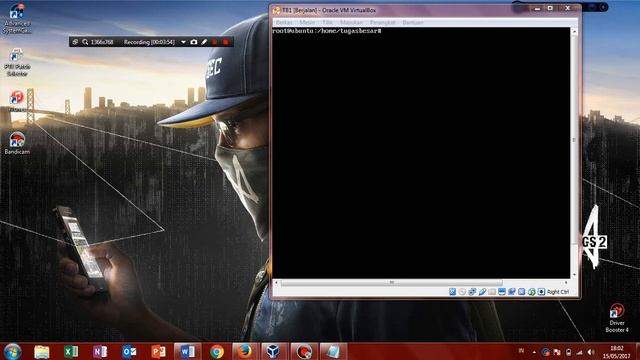
Task: Open PowerPoint from the taskbar
Action: point(158,351)
